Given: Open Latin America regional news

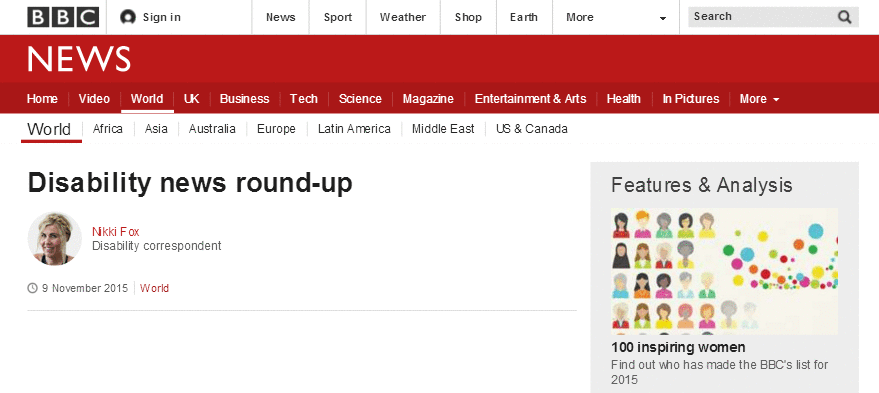Looking at the screenshot, I should (x=354, y=129).
